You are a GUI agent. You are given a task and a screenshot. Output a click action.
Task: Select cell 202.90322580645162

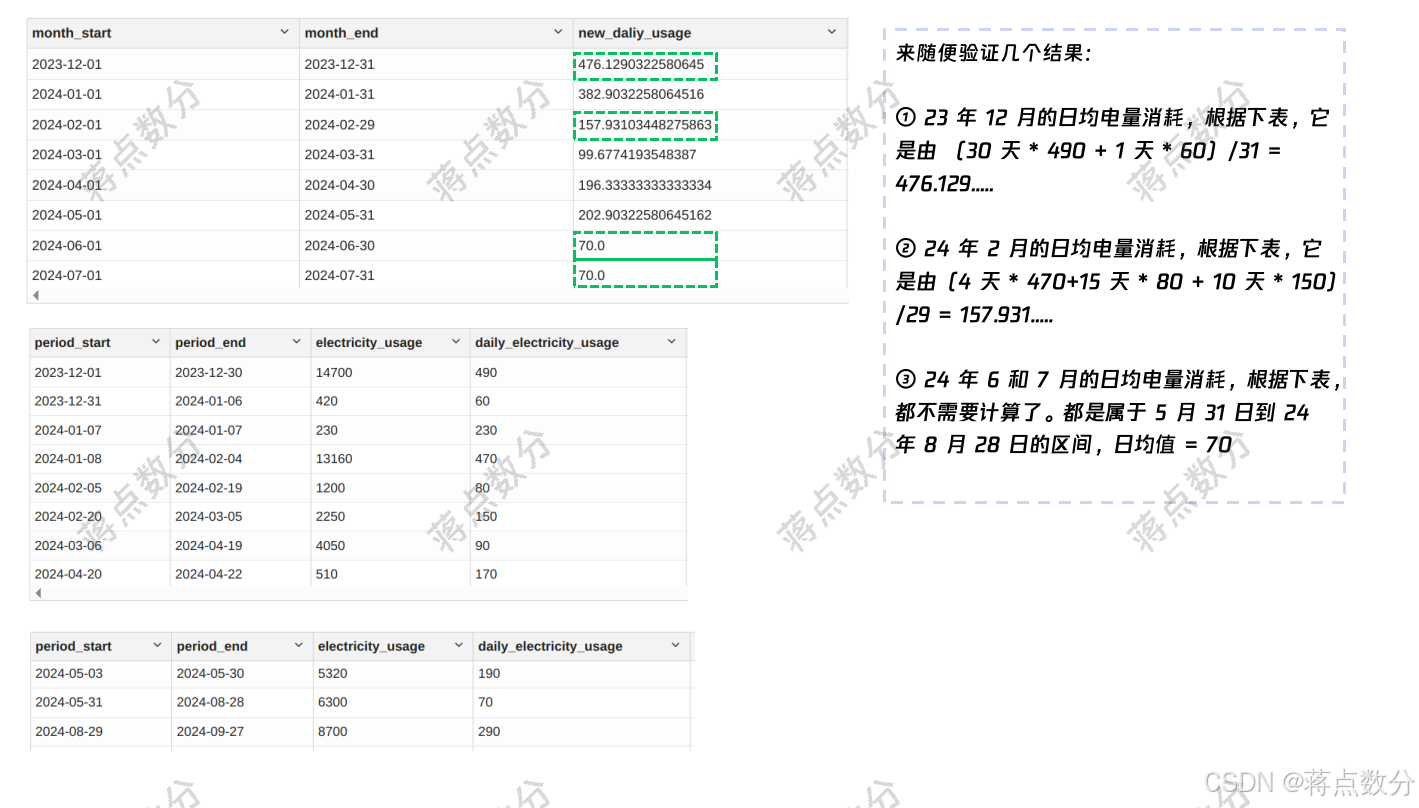(710, 215)
